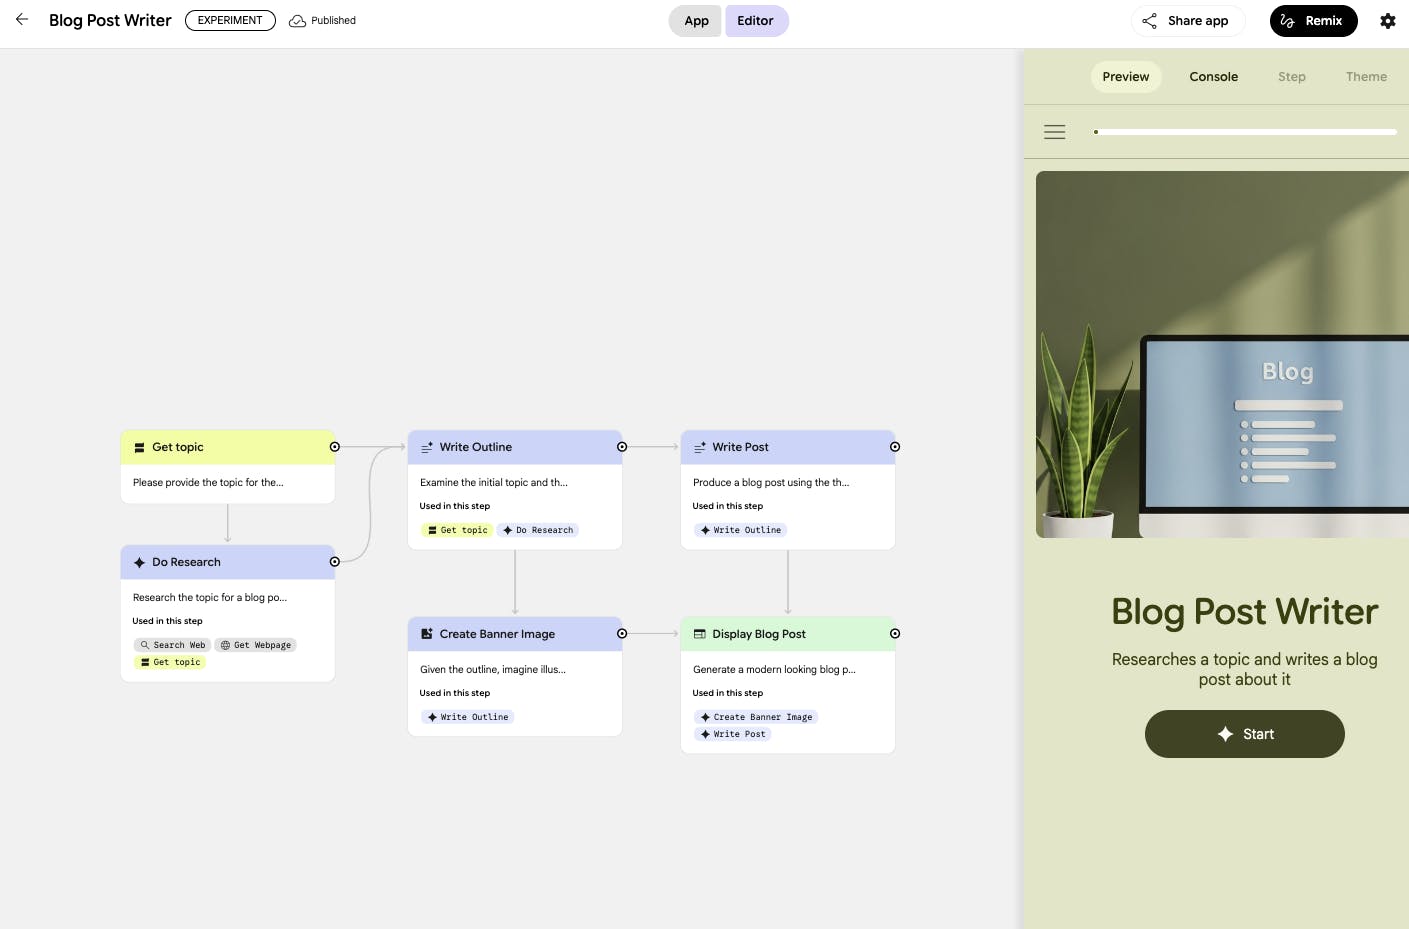The height and width of the screenshot is (929, 1409).
Task: Click the Remix button
Action: point(1313,21)
